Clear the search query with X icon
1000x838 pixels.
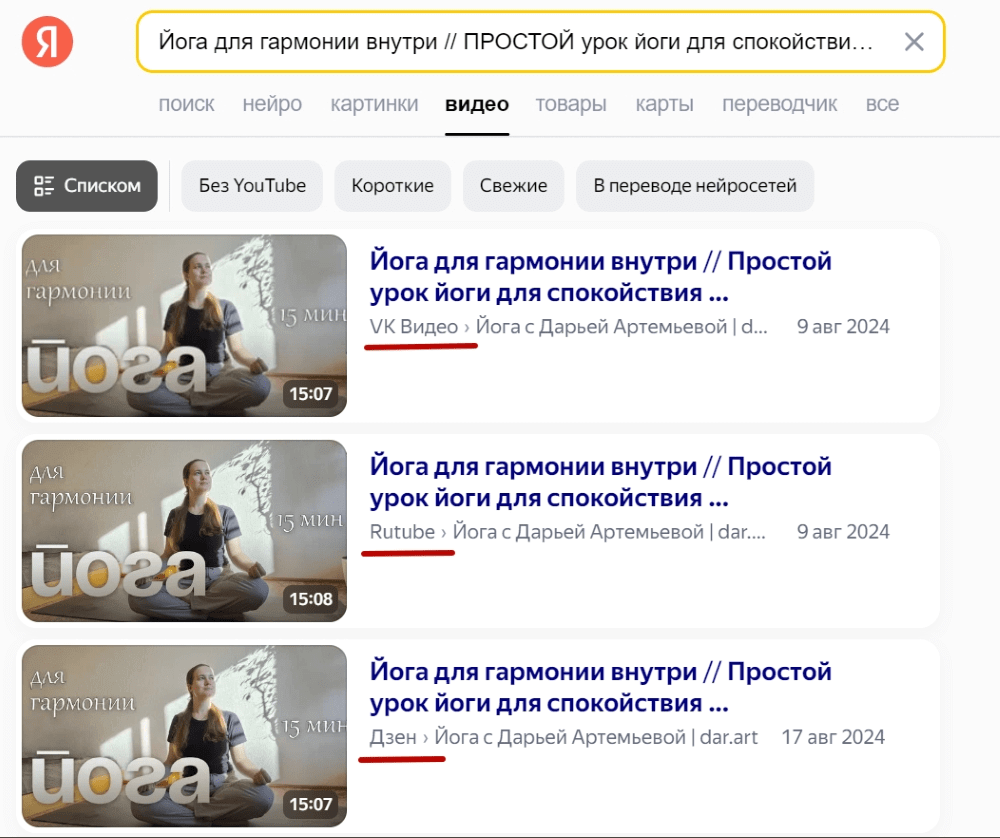coord(914,42)
